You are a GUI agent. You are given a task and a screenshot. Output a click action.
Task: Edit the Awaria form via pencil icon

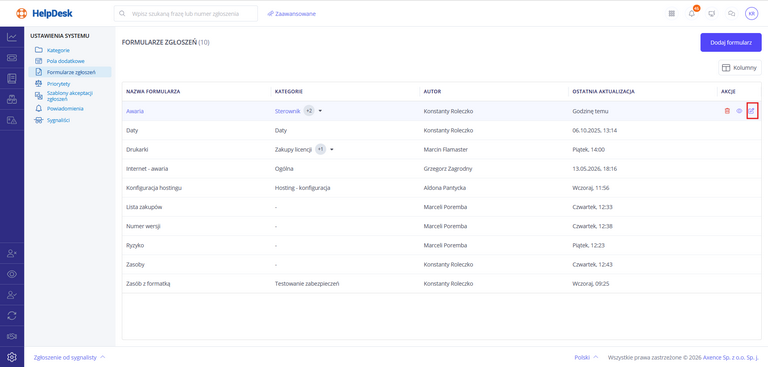click(x=751, y=111)
